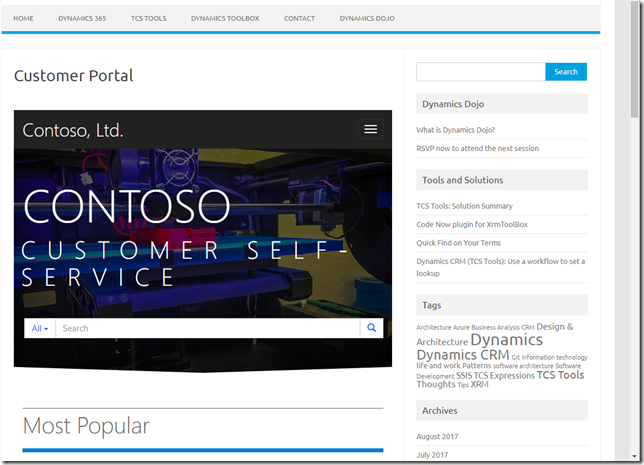644x465 pixels.
Task: Open the Contoso, Ltd. brand link
Action: pyautogui.click(x=73, y=130)
